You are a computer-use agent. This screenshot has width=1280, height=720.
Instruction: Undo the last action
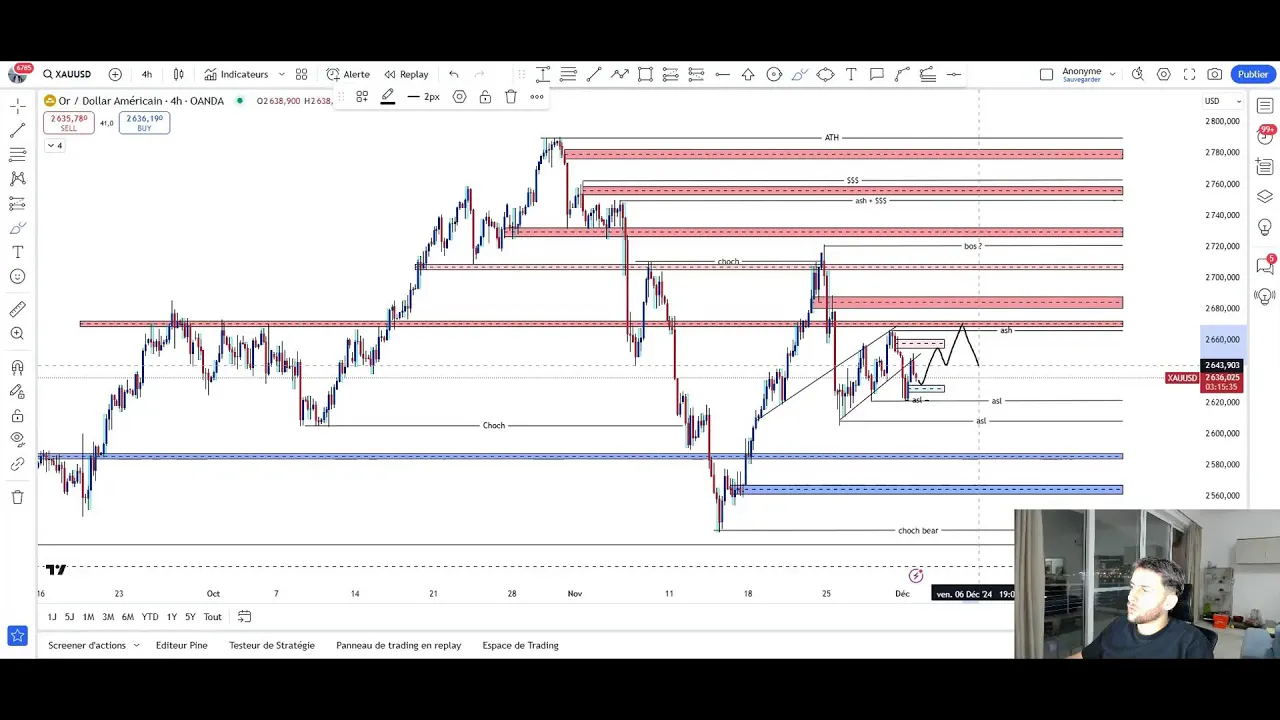coord(454,74)
